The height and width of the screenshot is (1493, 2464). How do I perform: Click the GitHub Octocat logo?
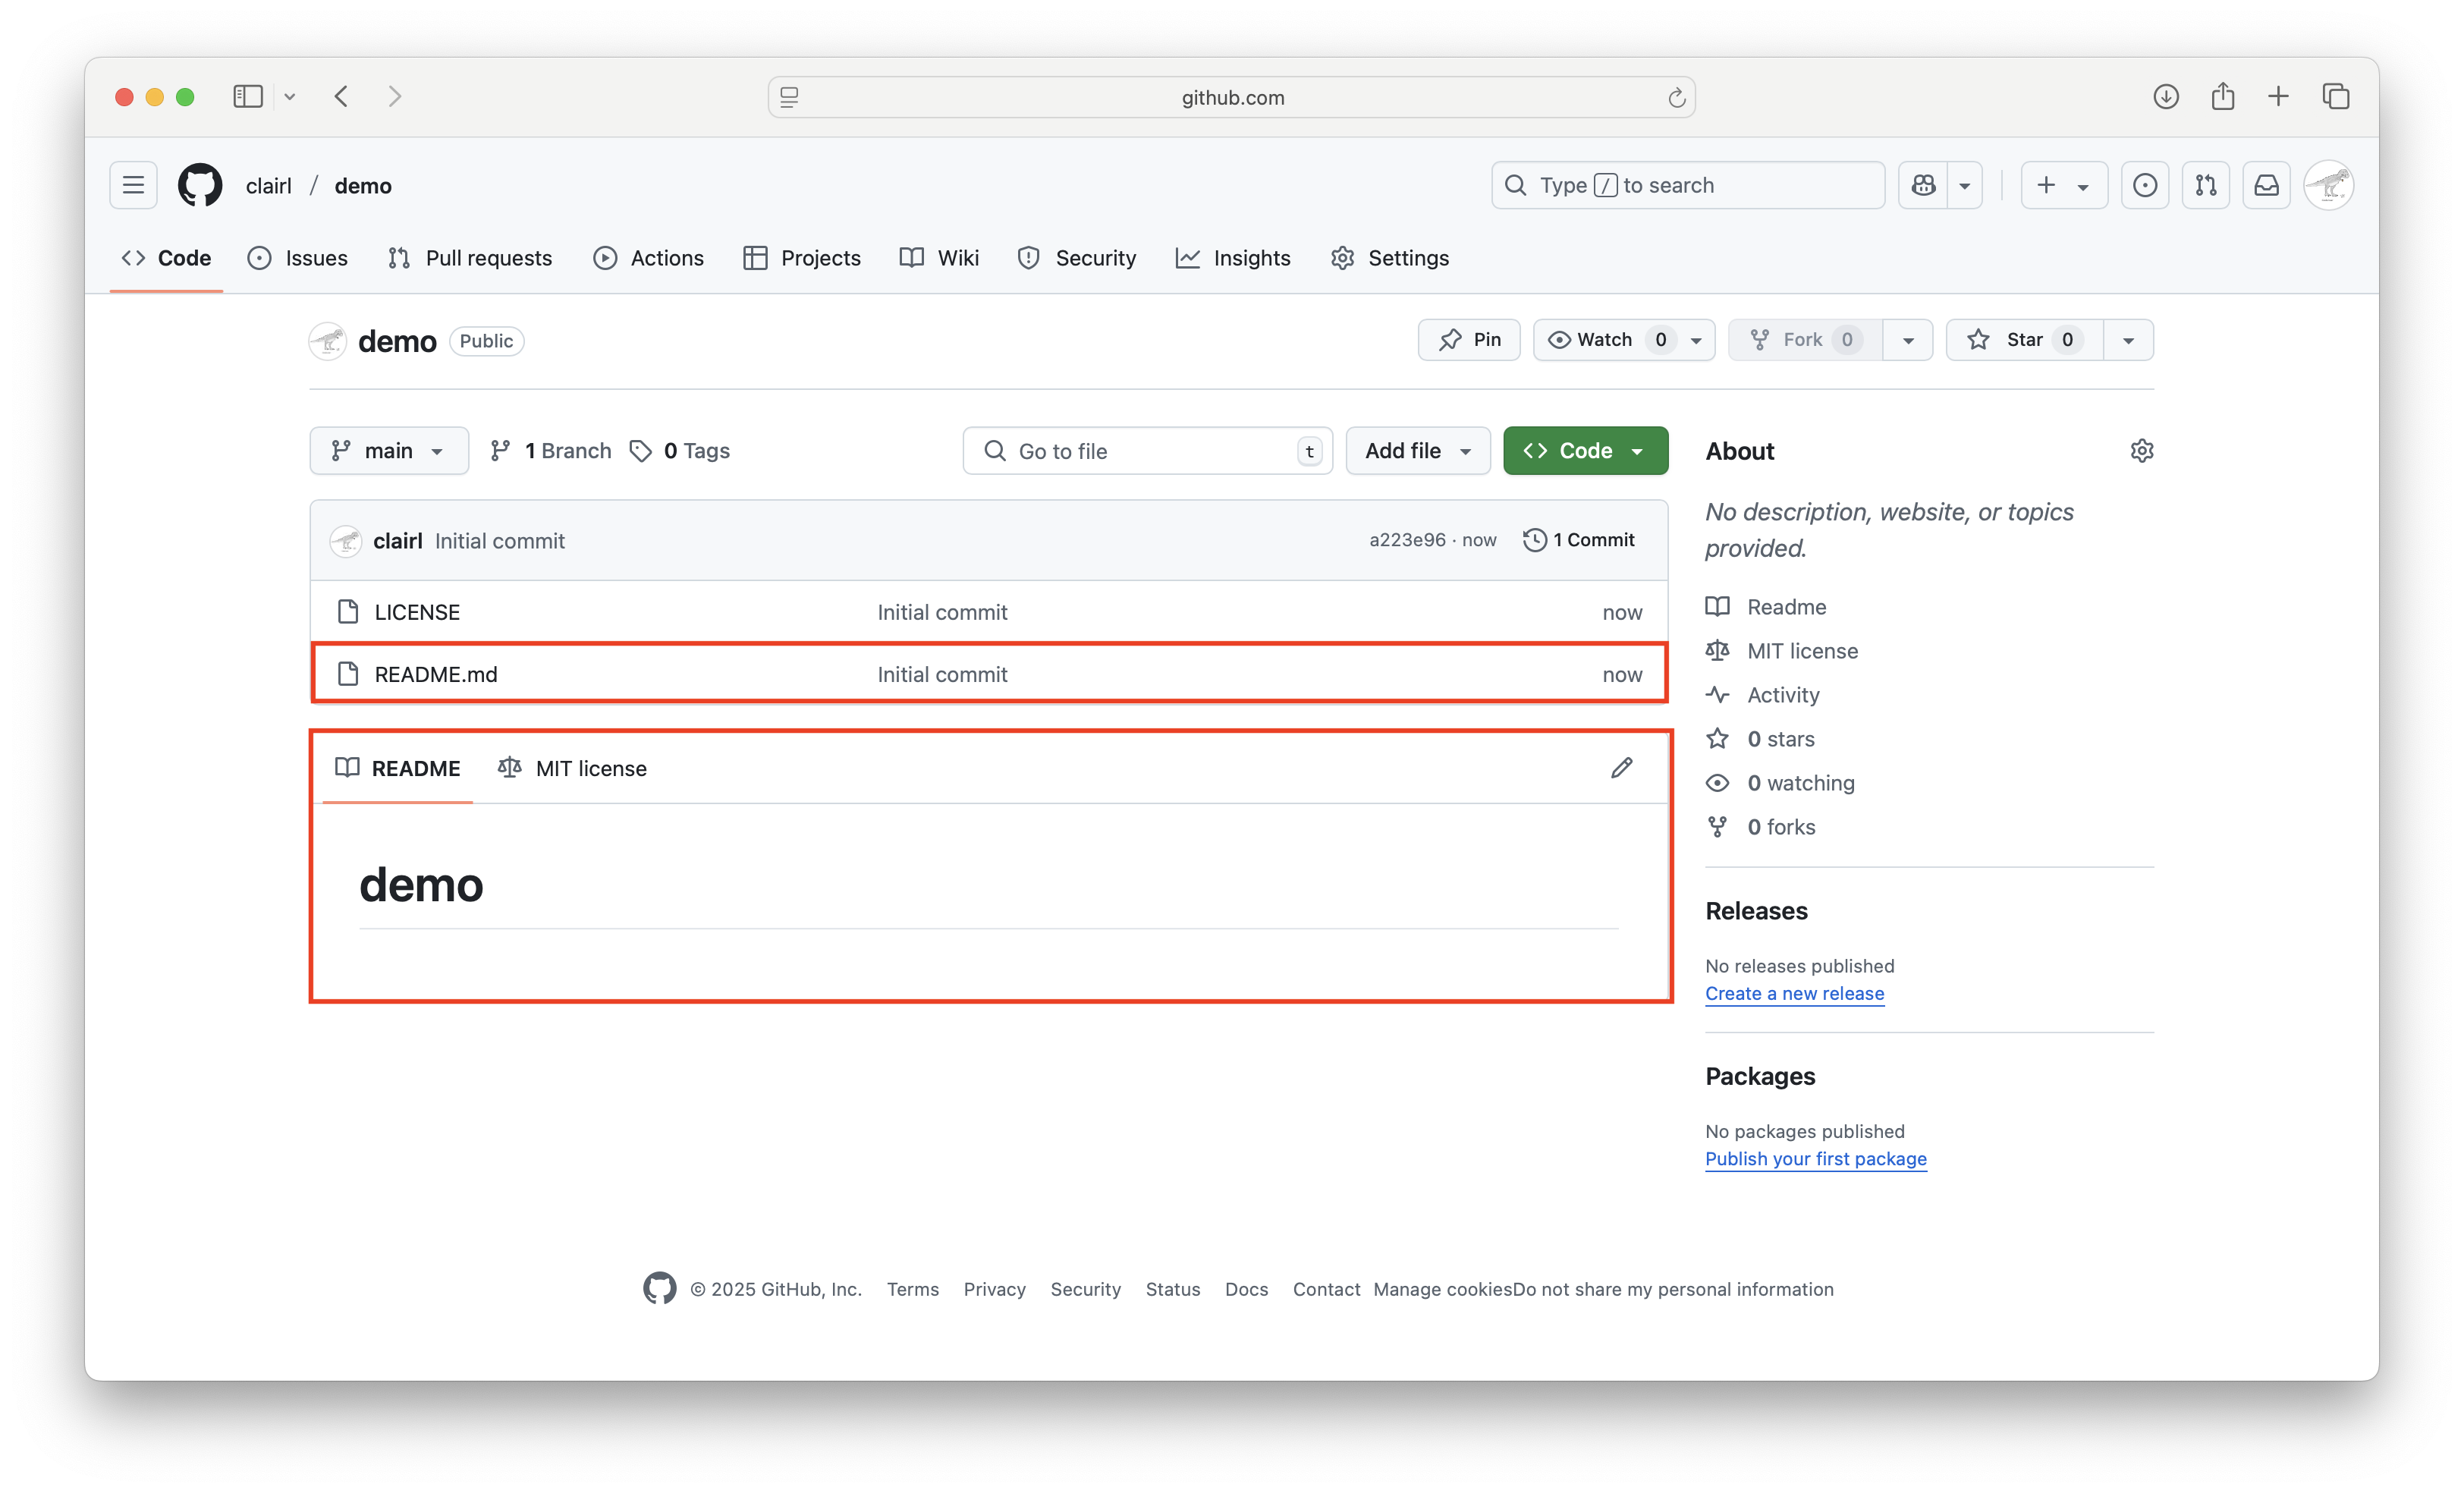200,185
